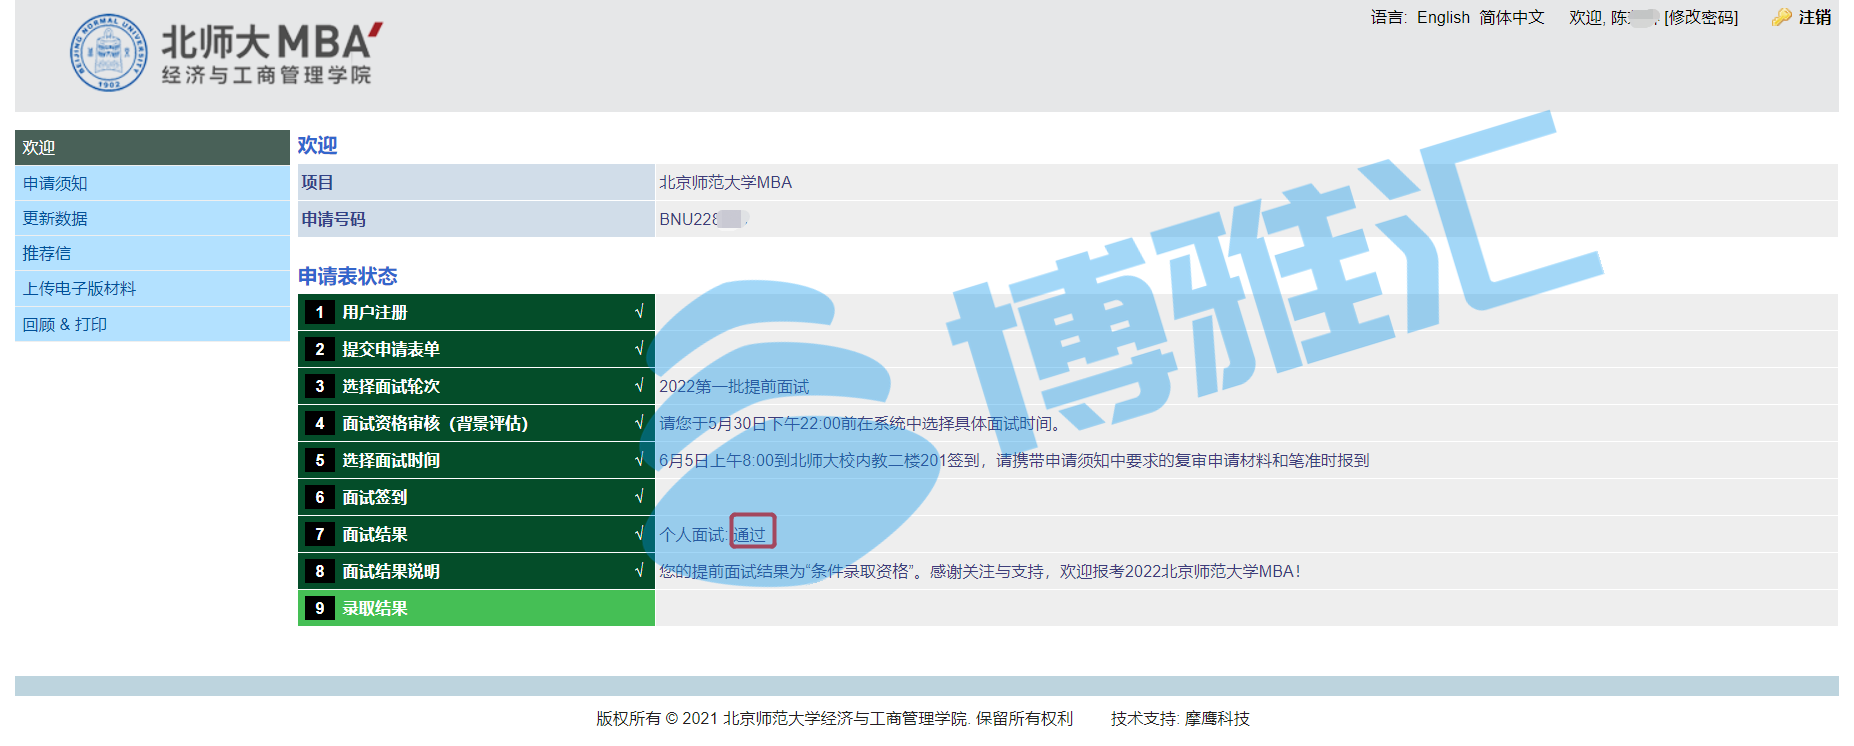Image resolution: width=1854 pixels, height=746 pixels.
Task: Log out via the 注销 link
Action: [1815, 17]
